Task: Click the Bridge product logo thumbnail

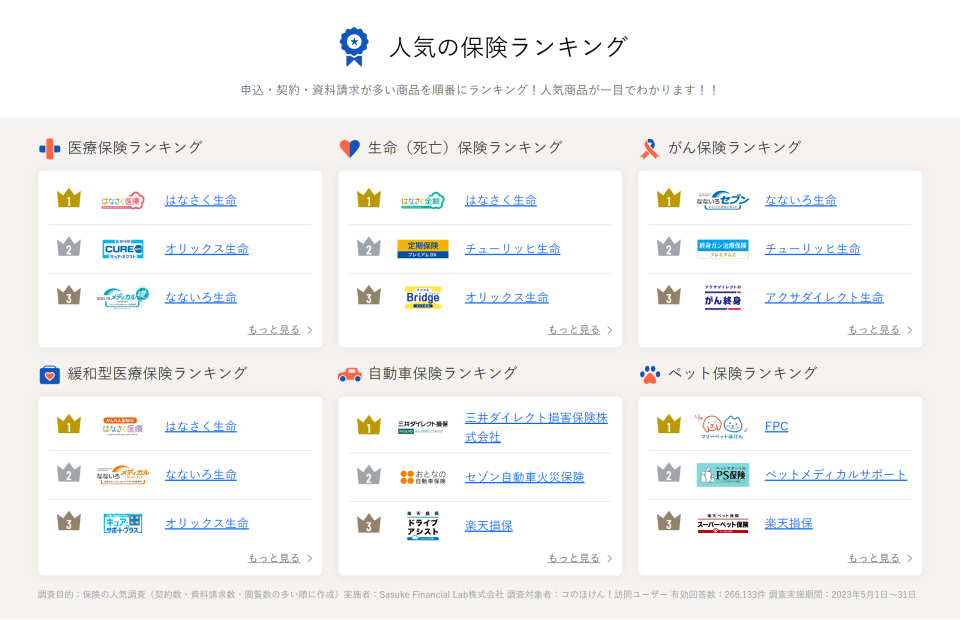Action: pos(423,298)
